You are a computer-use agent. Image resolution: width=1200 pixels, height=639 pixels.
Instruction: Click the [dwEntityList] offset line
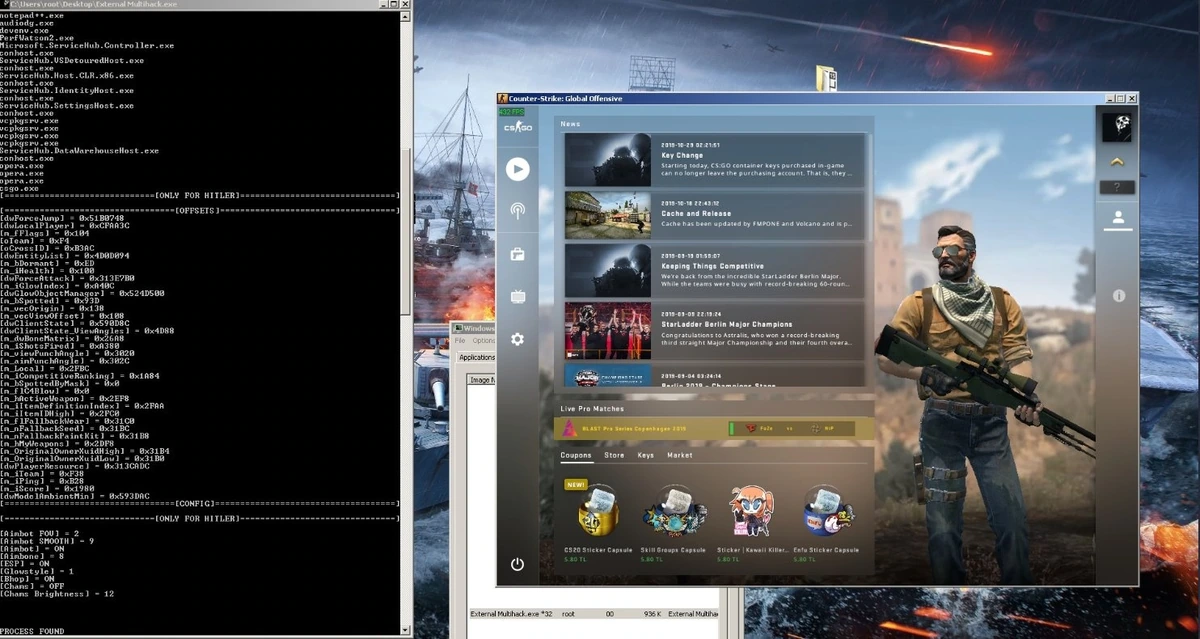[65, 256]
